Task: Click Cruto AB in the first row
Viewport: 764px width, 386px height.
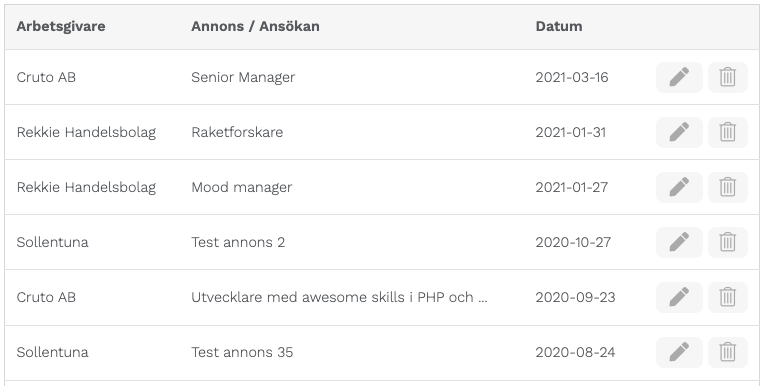Action: click(x=46, y=77)
